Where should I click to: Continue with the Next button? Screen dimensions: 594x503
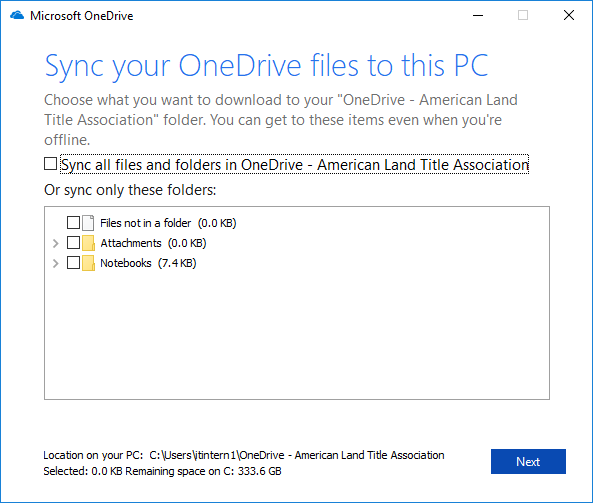click(528, 461)
